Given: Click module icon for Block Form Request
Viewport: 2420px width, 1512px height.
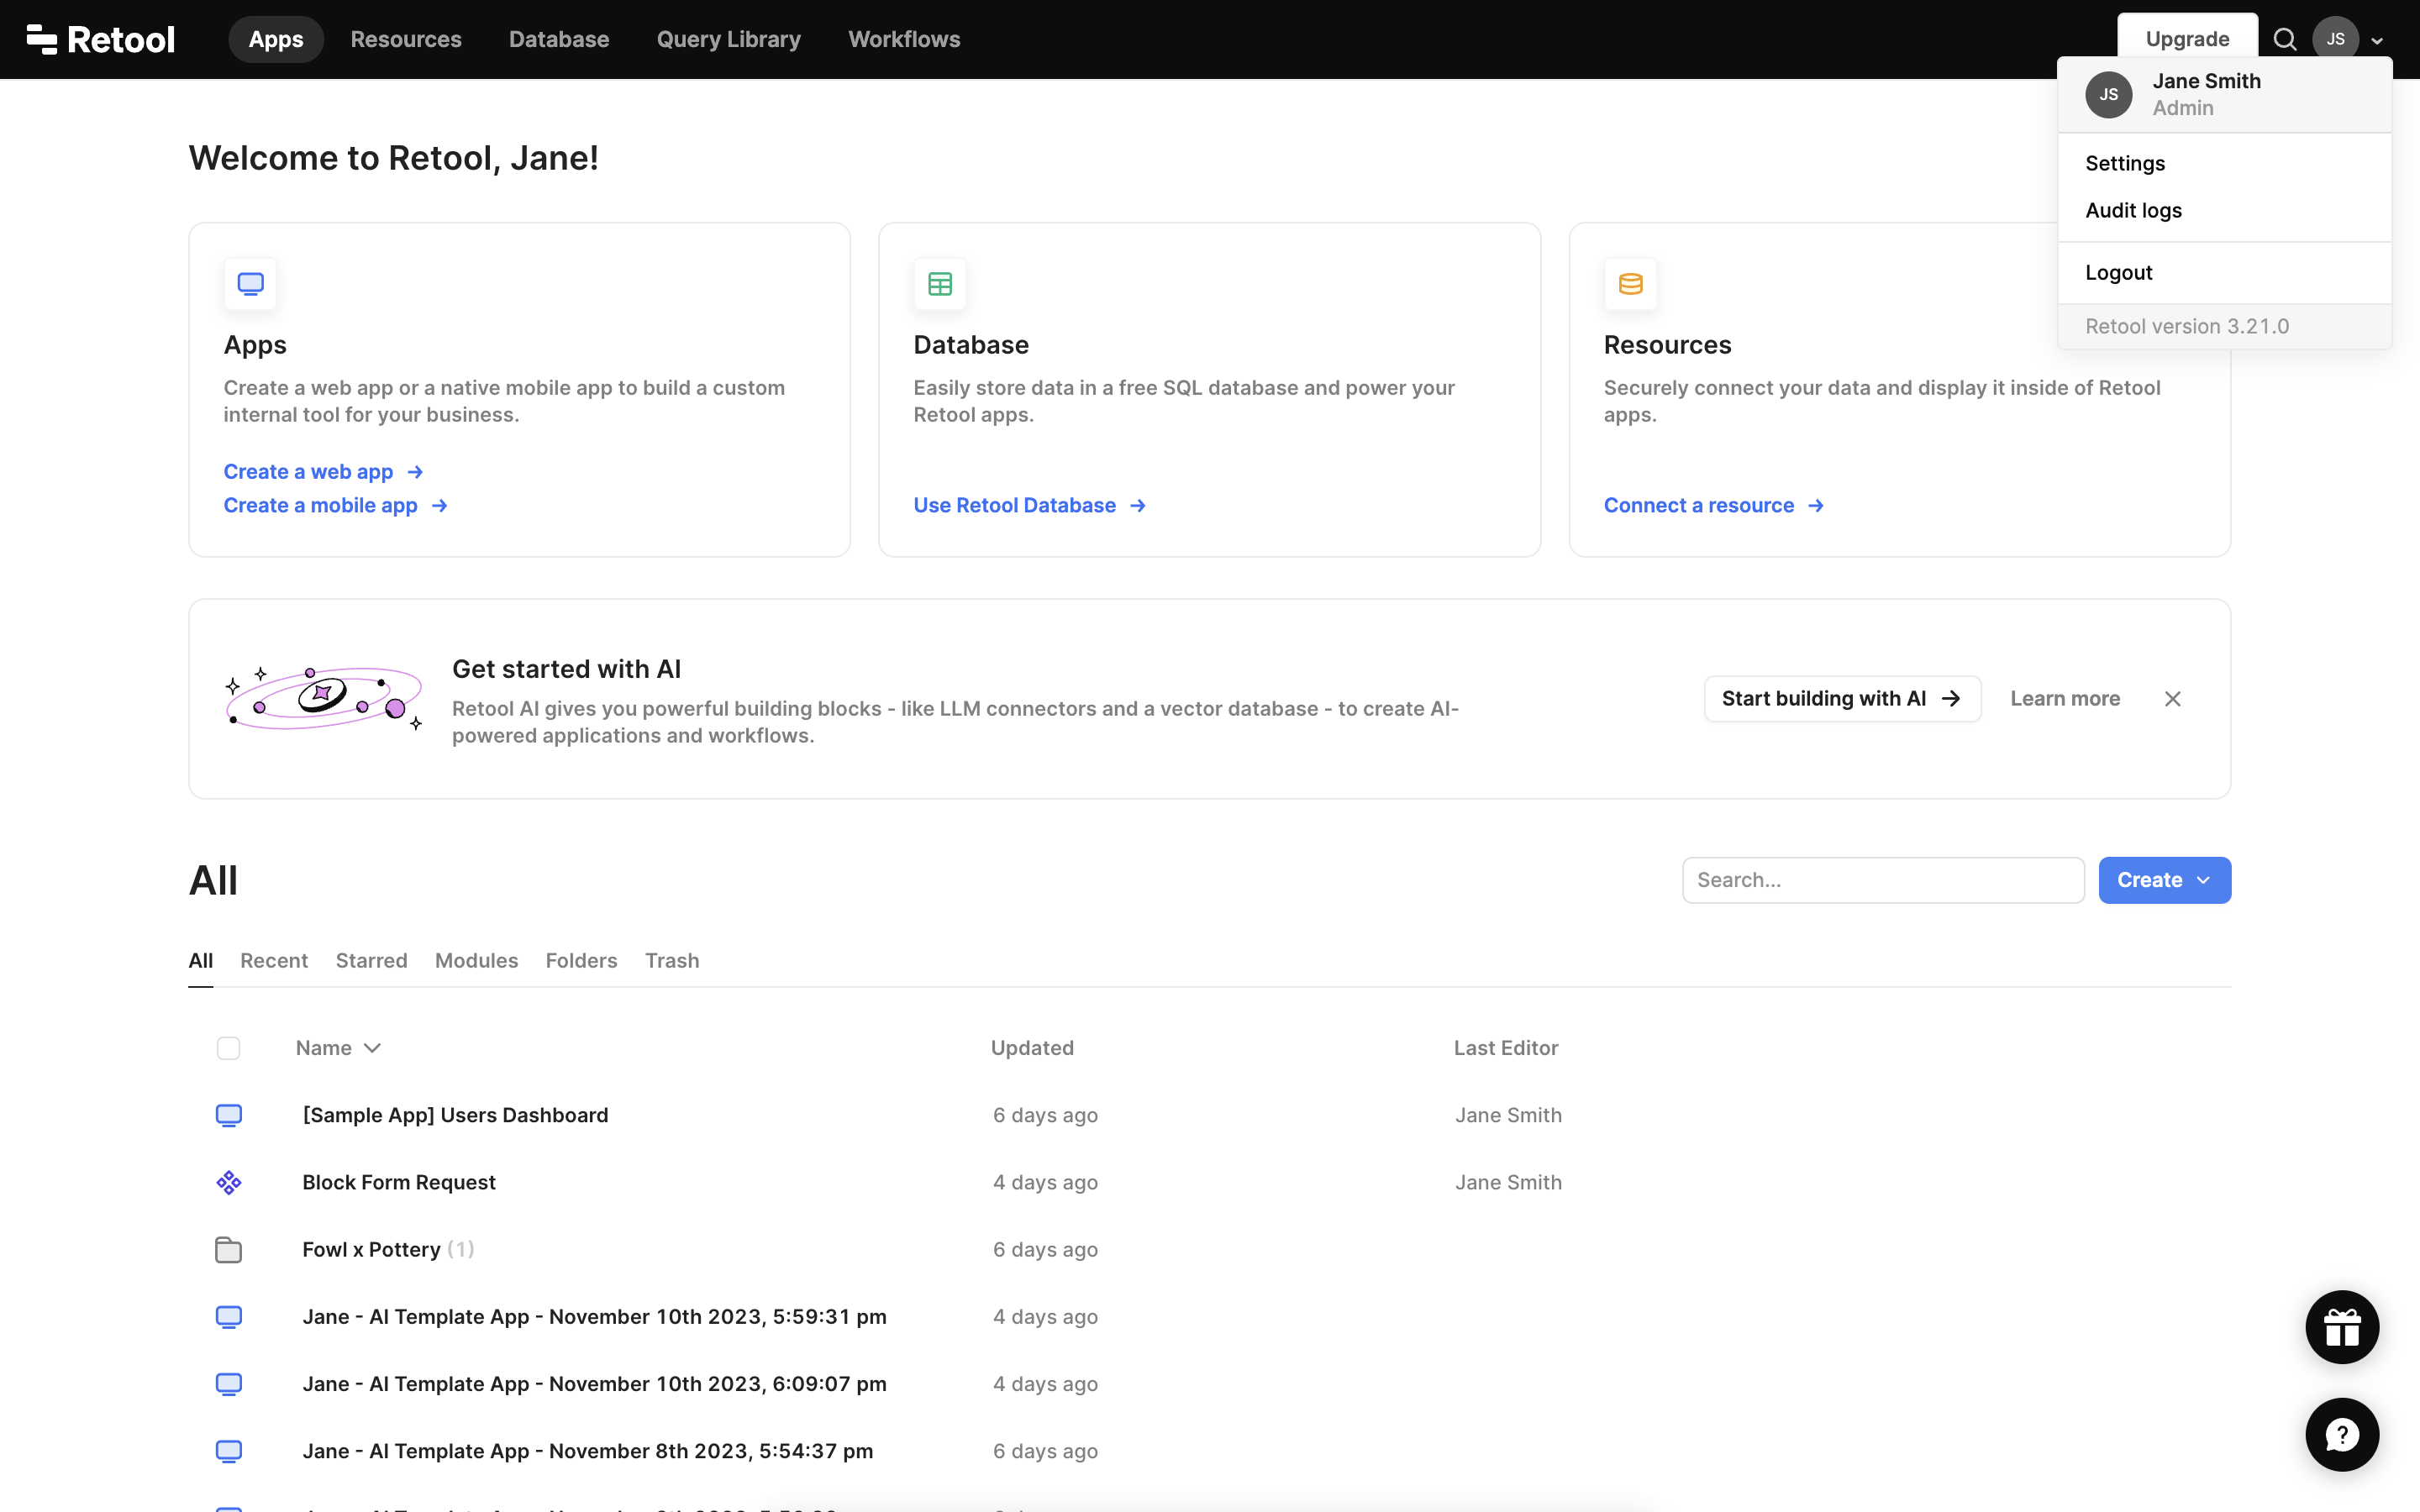Looking at the screenshot, I should (x=229, y=1182).
